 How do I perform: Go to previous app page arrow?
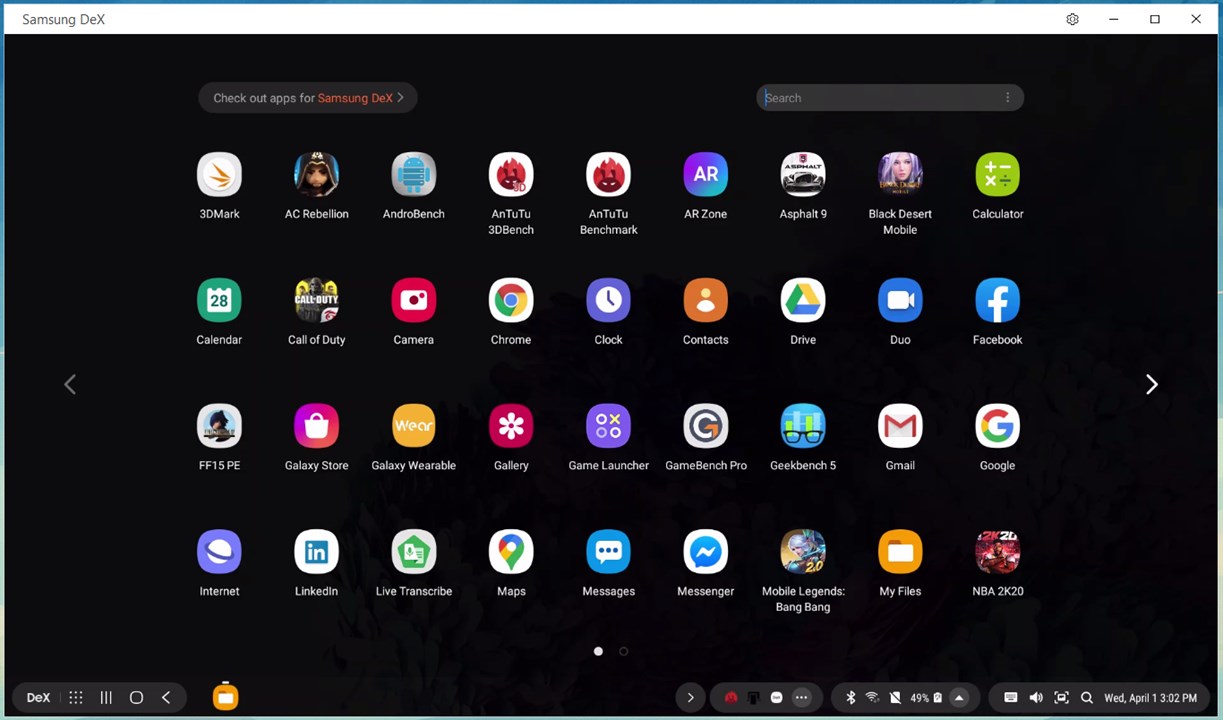70,384
